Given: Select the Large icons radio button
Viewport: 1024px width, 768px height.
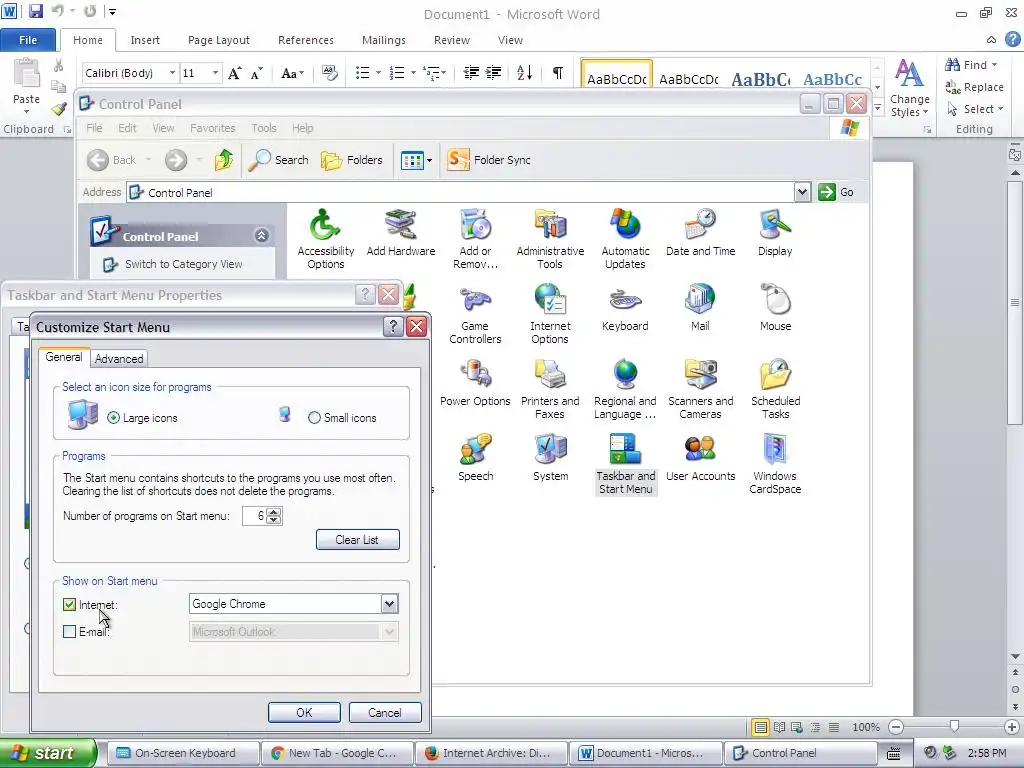Looking at the screenshot, I should (x=114, y=418).
